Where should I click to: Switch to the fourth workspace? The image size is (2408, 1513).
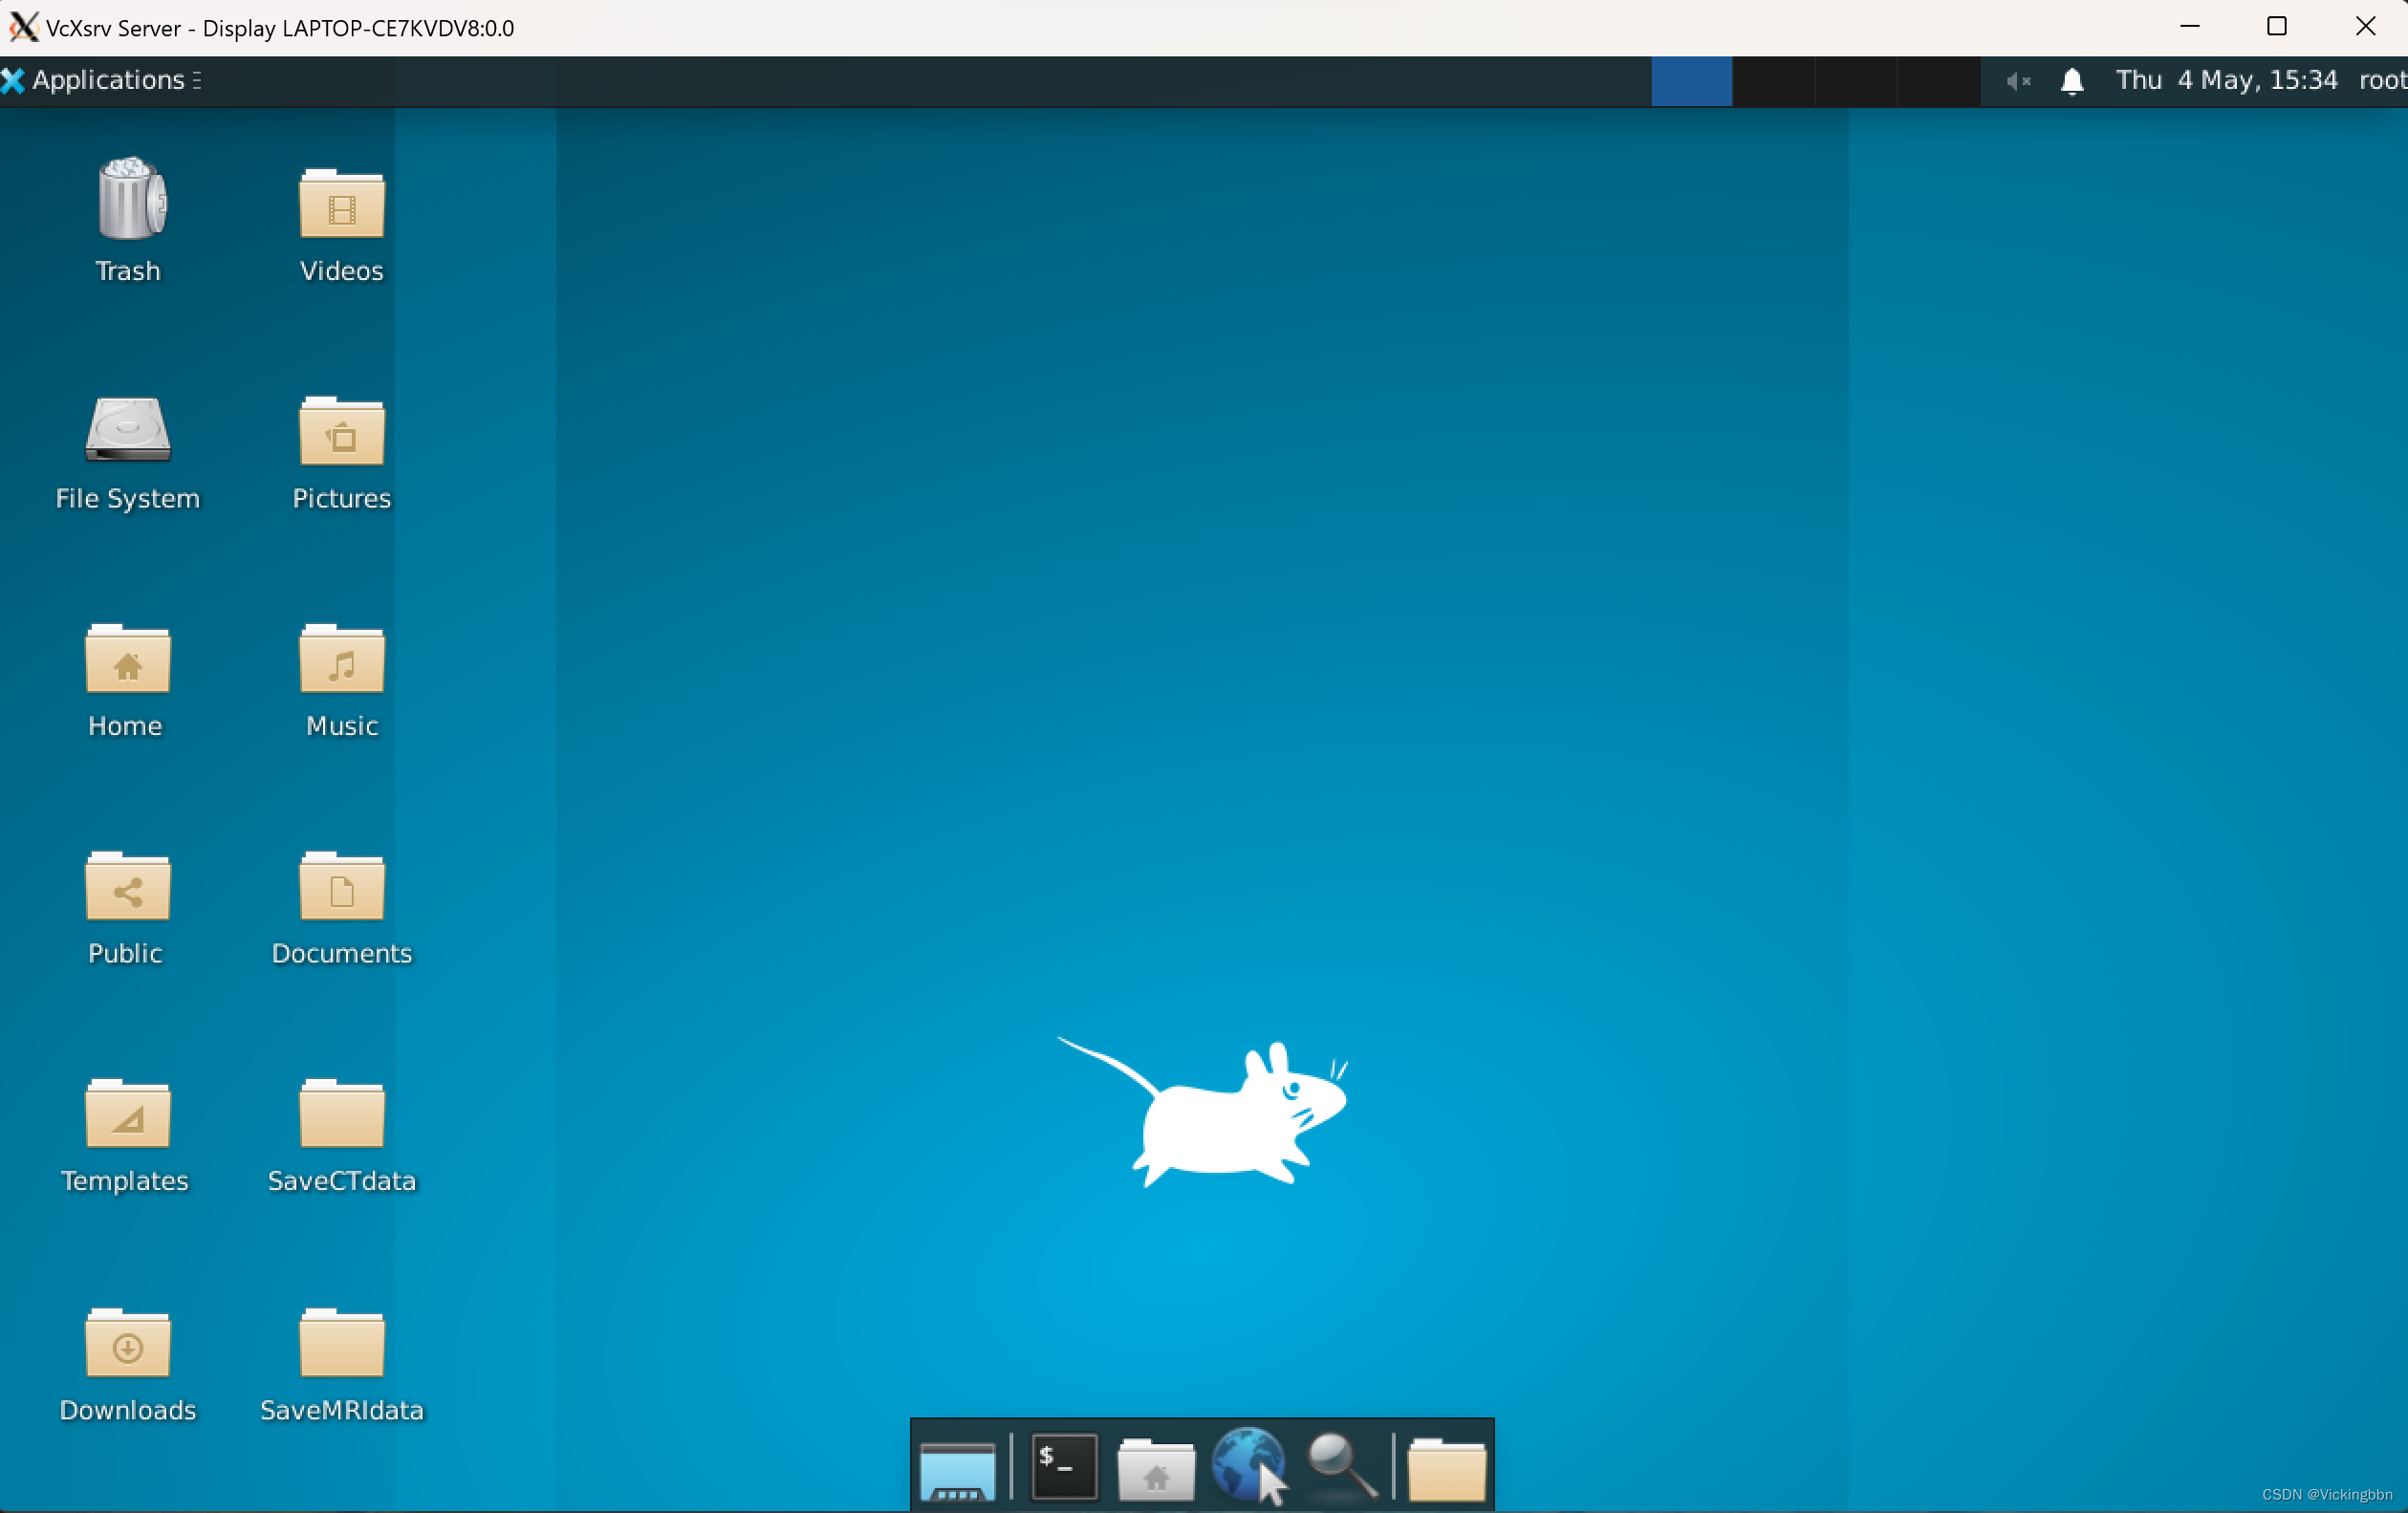point(1938,81)
